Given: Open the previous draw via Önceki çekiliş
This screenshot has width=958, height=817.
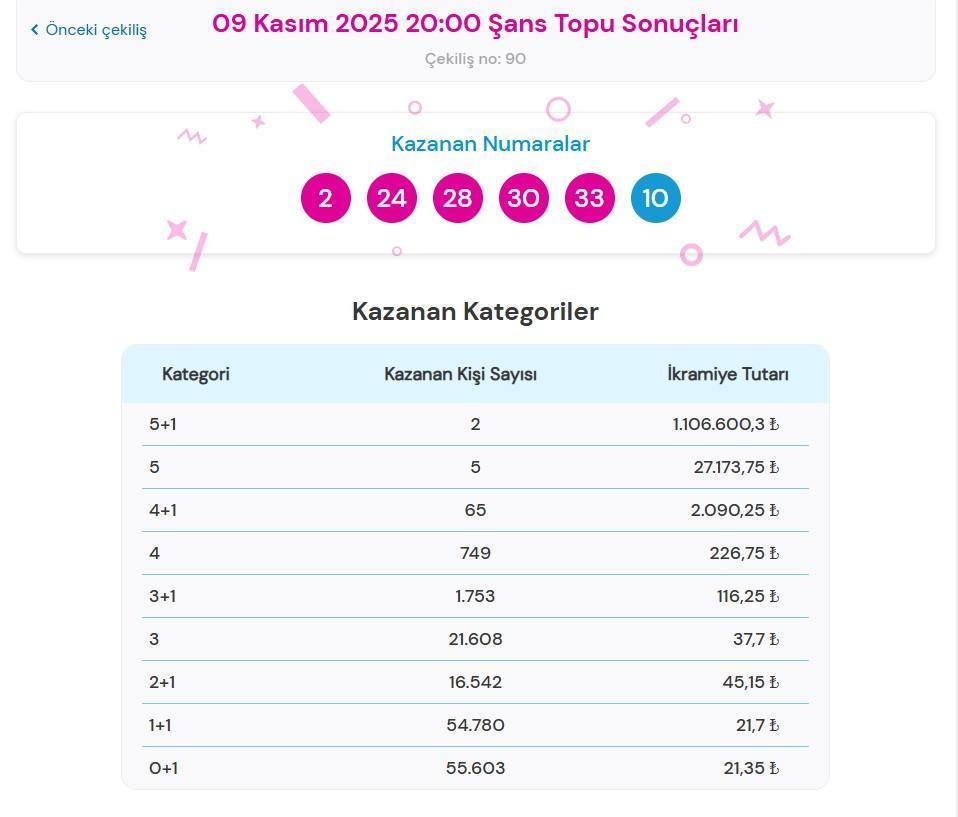Looking at the screenshot, I should pyautogui.click(x=95, y=30).
